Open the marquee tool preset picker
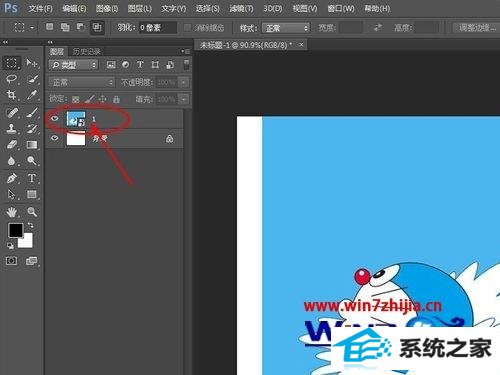Image resolution: width=500 pixels, height=375 pixels. [x=32, y=28]
